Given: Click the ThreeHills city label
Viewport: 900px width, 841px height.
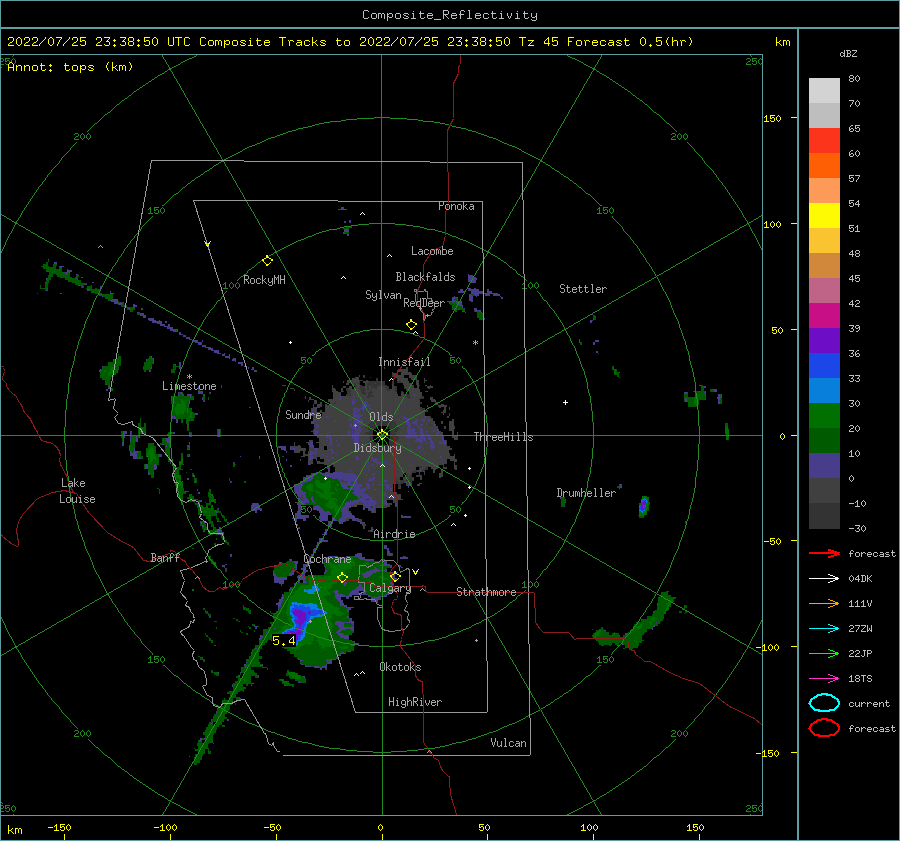Looking at the screenshot, I should [x=503, y=437].
